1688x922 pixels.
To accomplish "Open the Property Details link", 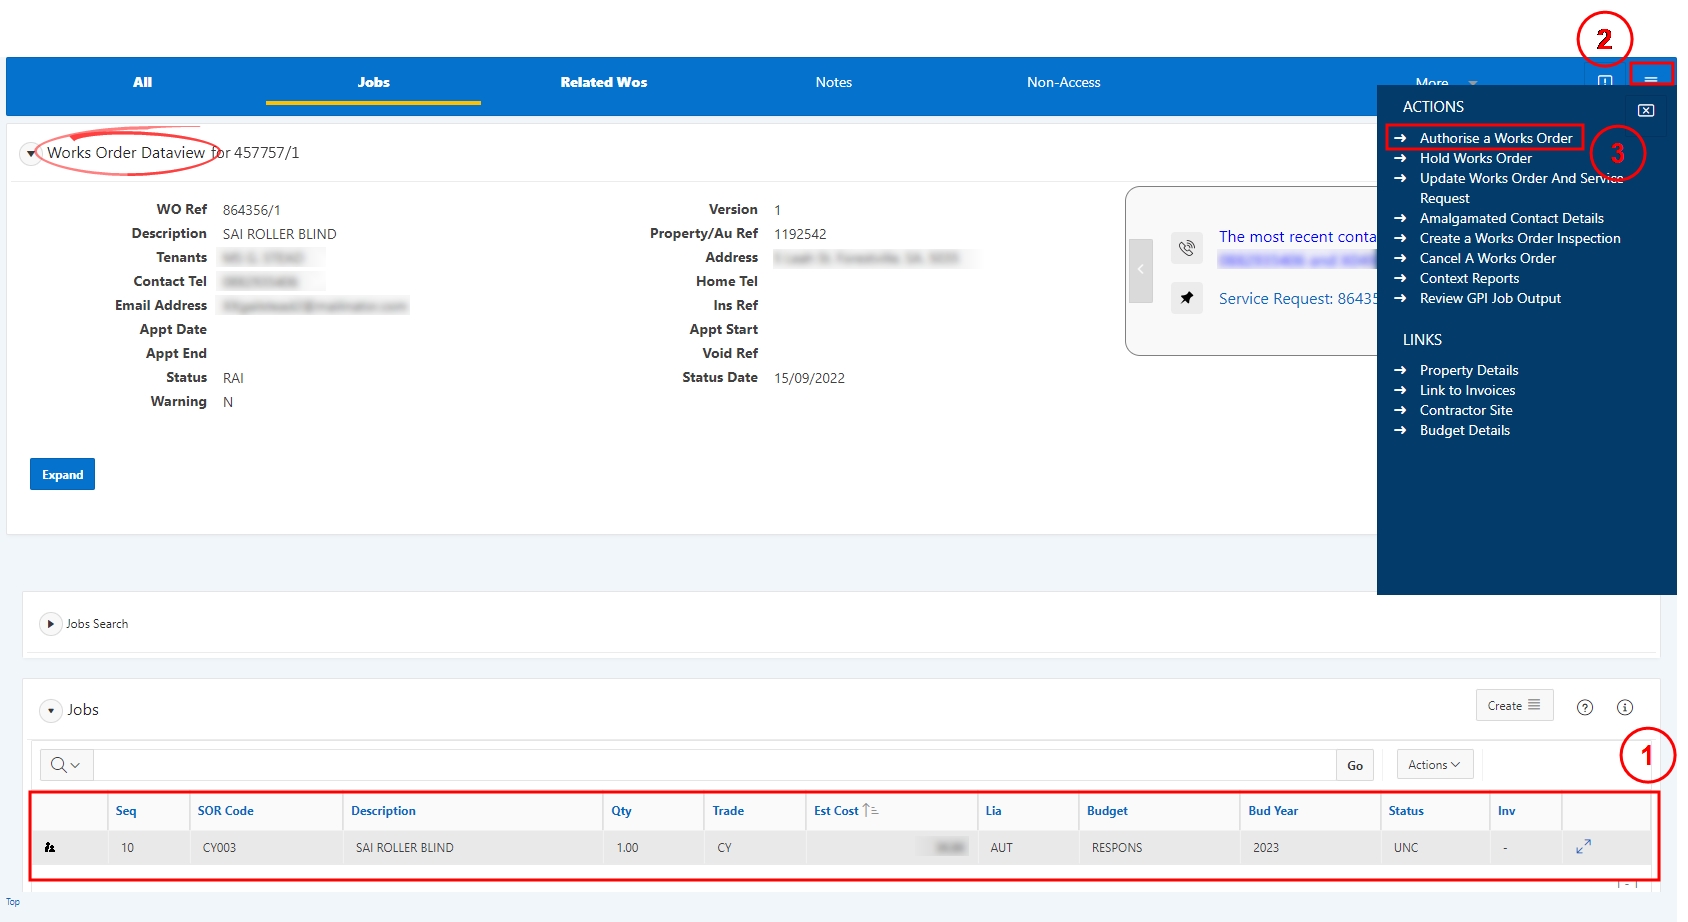I will tap(1468, 370).
